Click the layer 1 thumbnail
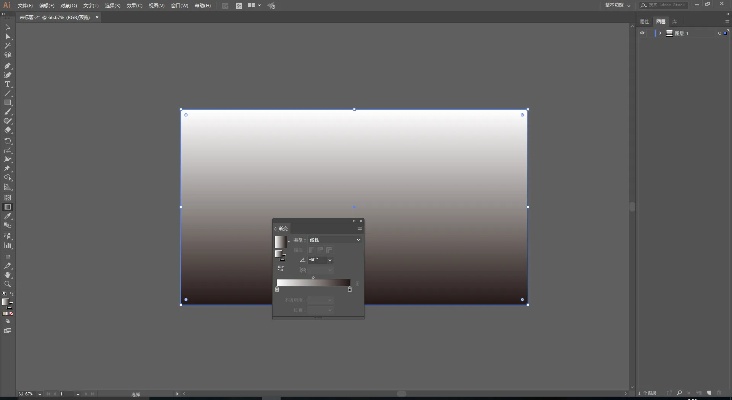This screenshot has width=732, height=400. click(669, 33)
